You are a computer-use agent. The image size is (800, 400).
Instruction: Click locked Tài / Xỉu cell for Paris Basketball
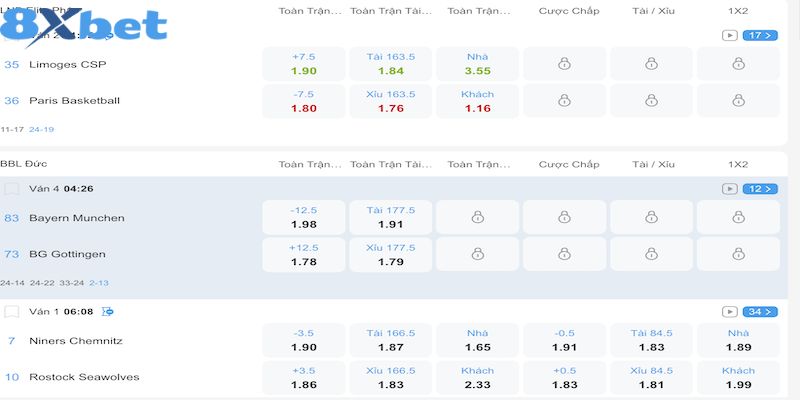(x=652, y=101)
